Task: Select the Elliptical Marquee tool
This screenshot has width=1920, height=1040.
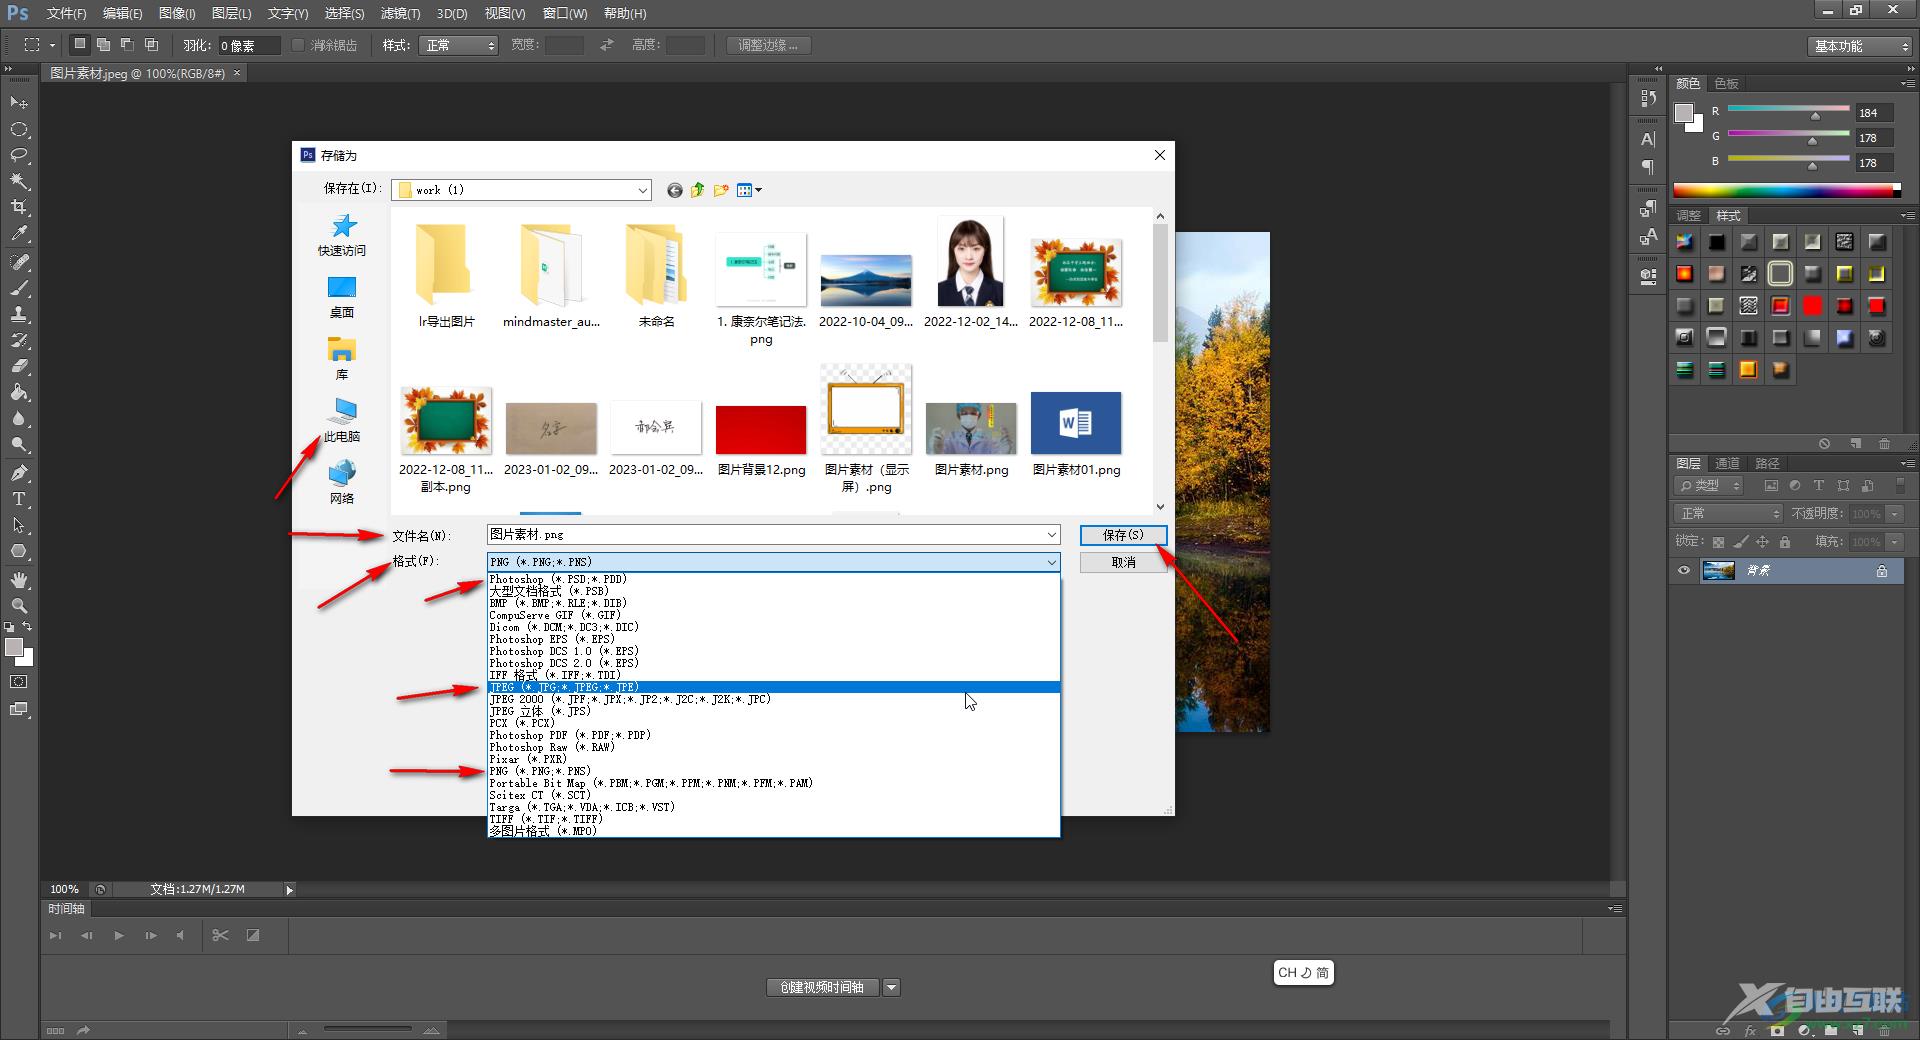Action: pos(19,130)
